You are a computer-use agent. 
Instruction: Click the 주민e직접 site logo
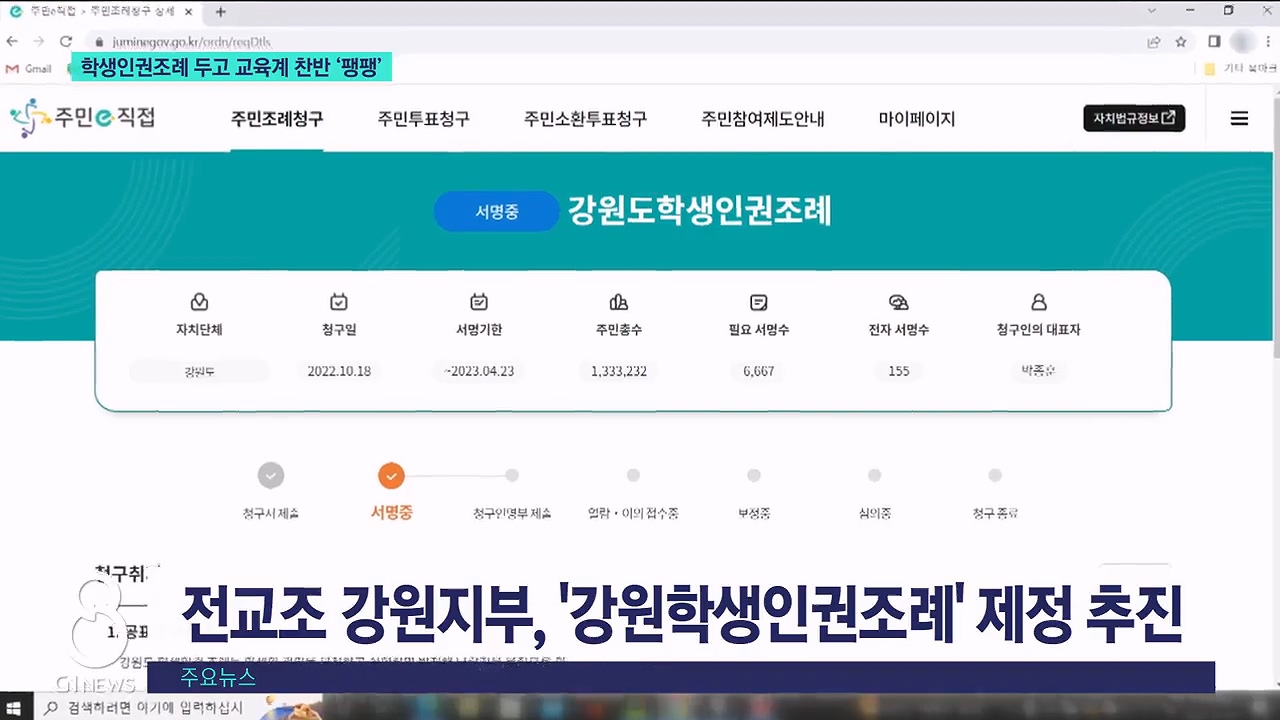point(83,118)
